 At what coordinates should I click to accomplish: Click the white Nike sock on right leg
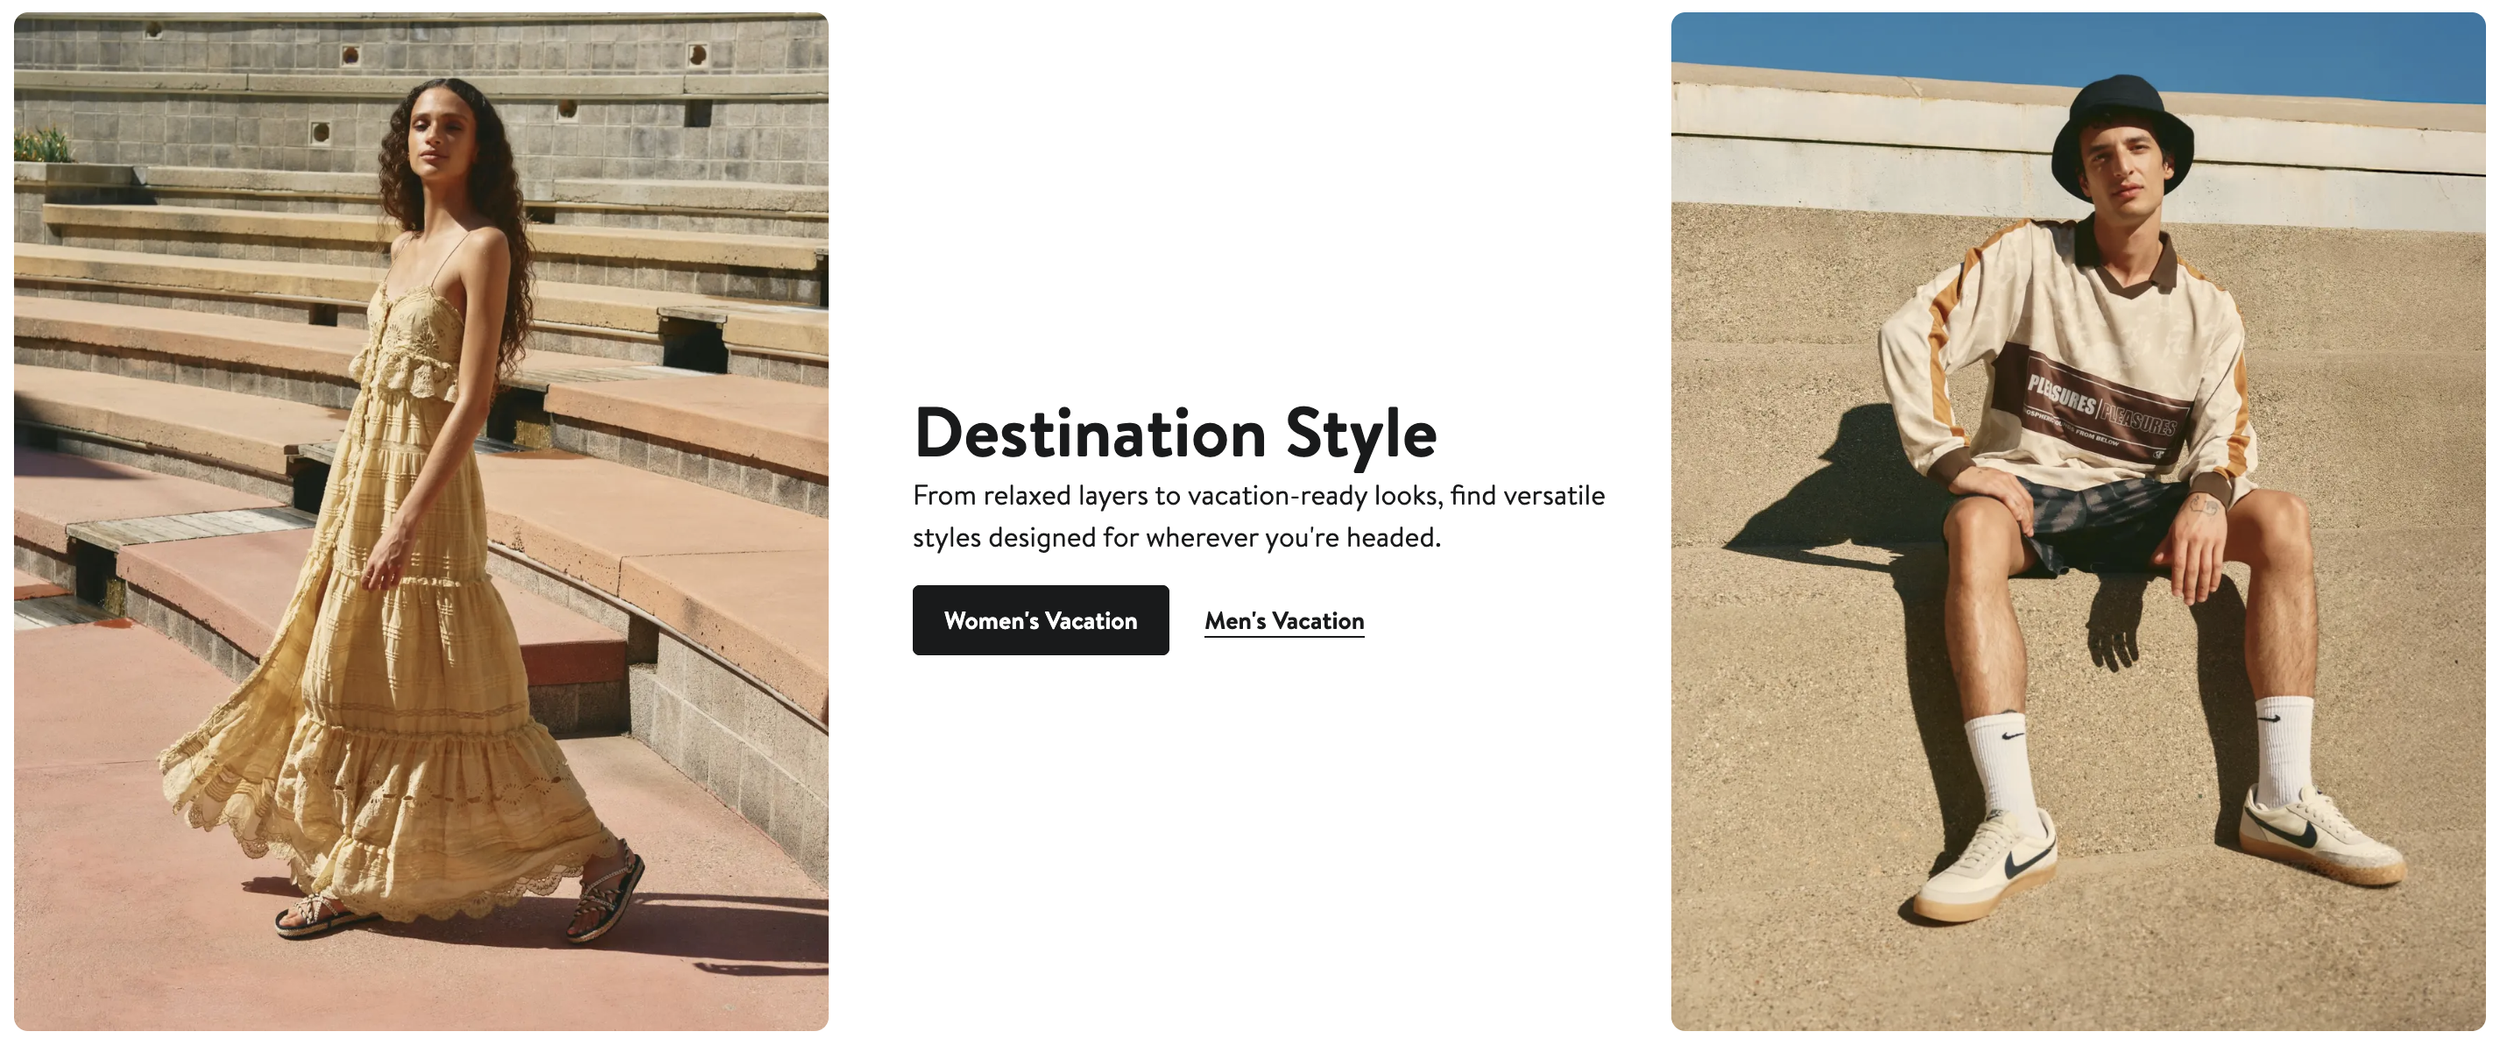pyautogui.click(x=2284, y=750)
